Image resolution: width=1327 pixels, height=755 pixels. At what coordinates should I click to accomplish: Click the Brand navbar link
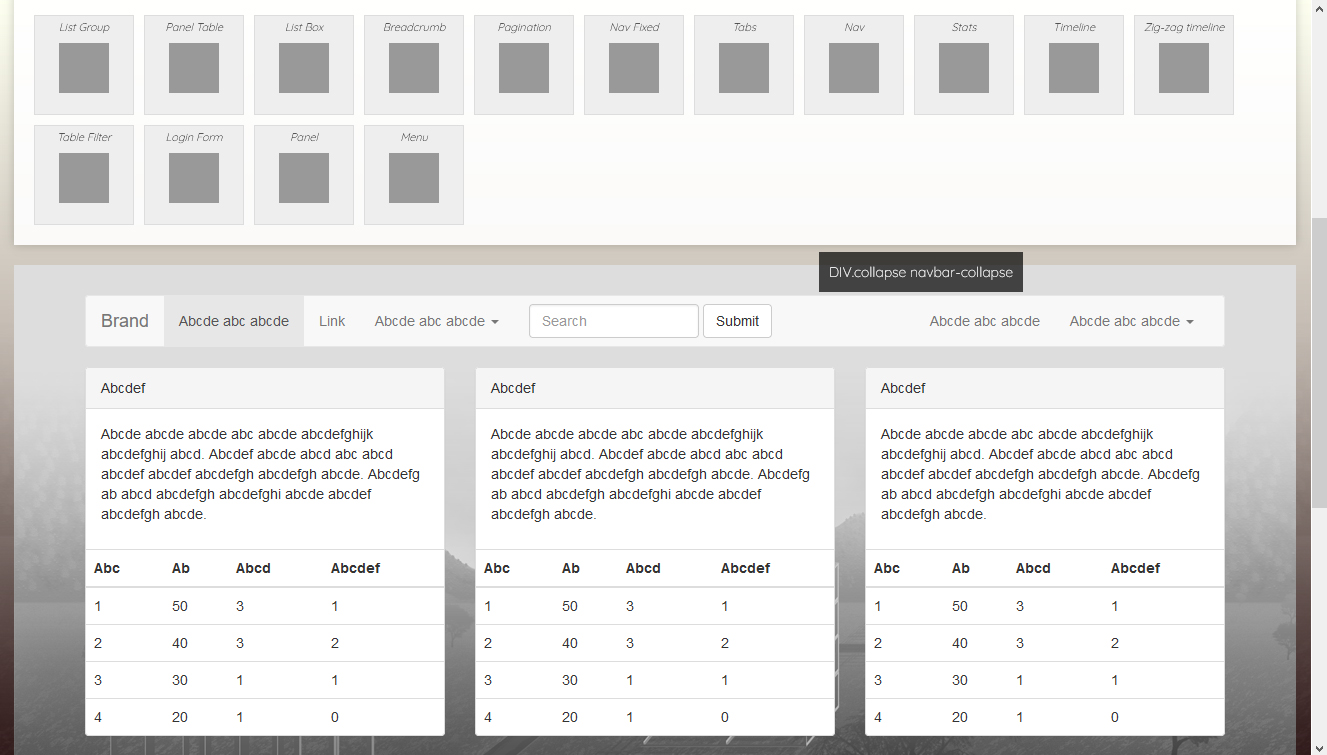125,321
